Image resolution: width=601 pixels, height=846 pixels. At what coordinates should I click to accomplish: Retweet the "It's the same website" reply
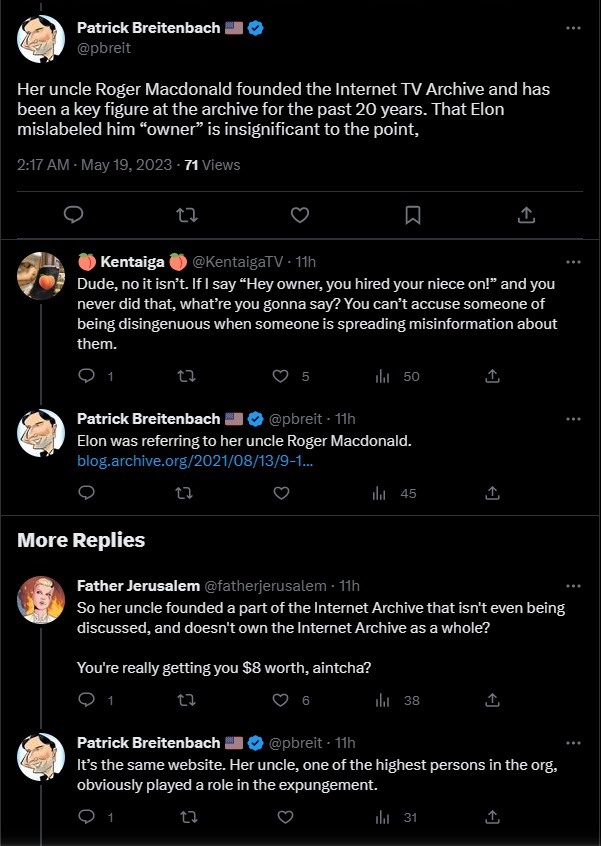tap(186, 817)
